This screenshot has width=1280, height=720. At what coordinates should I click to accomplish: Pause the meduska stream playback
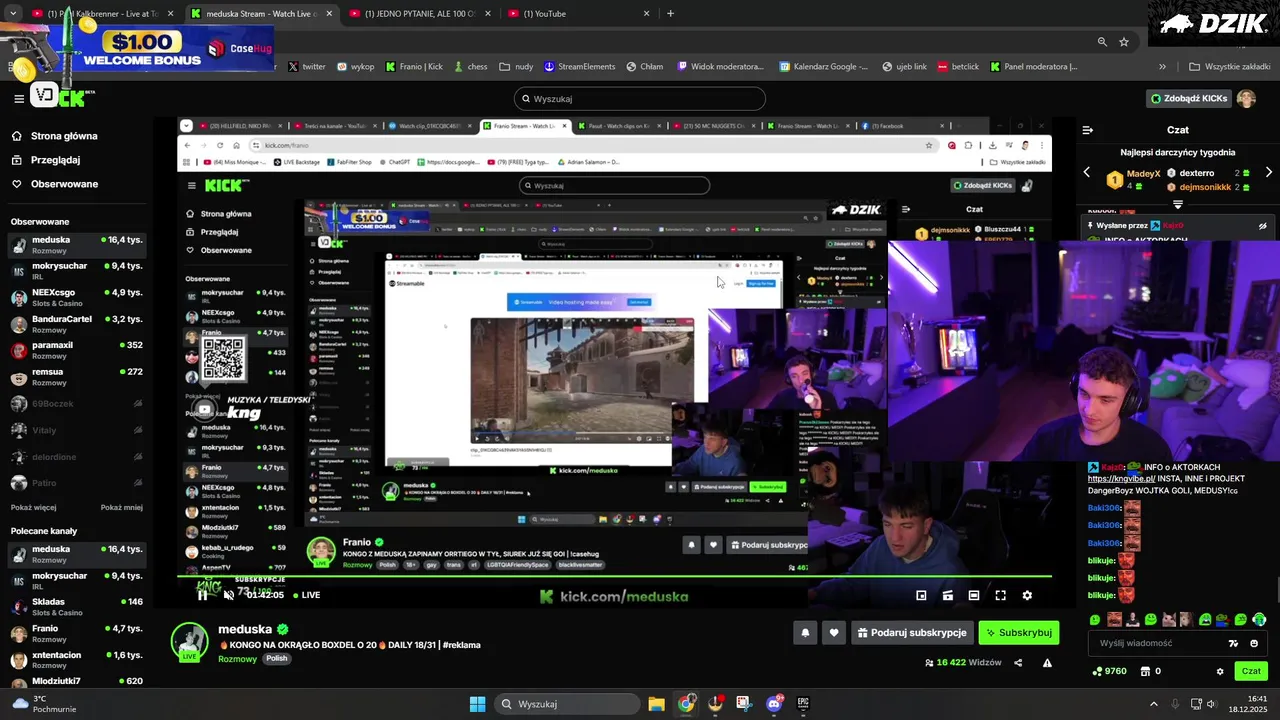(203, 595)
